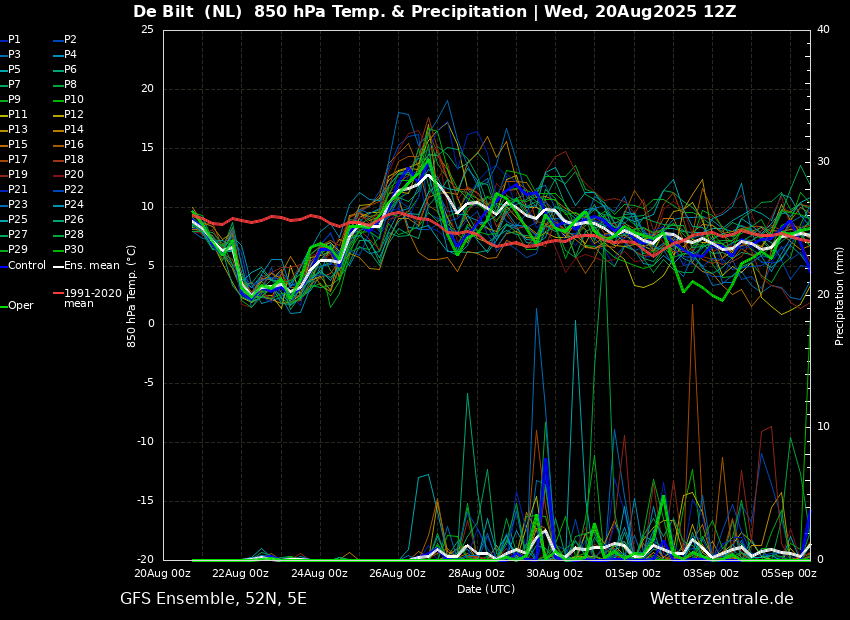Image resolution: width=850 pixels, height=620 pixels.
Task: Click the P10 legend line marker
Action: click(x=58, y=100)
